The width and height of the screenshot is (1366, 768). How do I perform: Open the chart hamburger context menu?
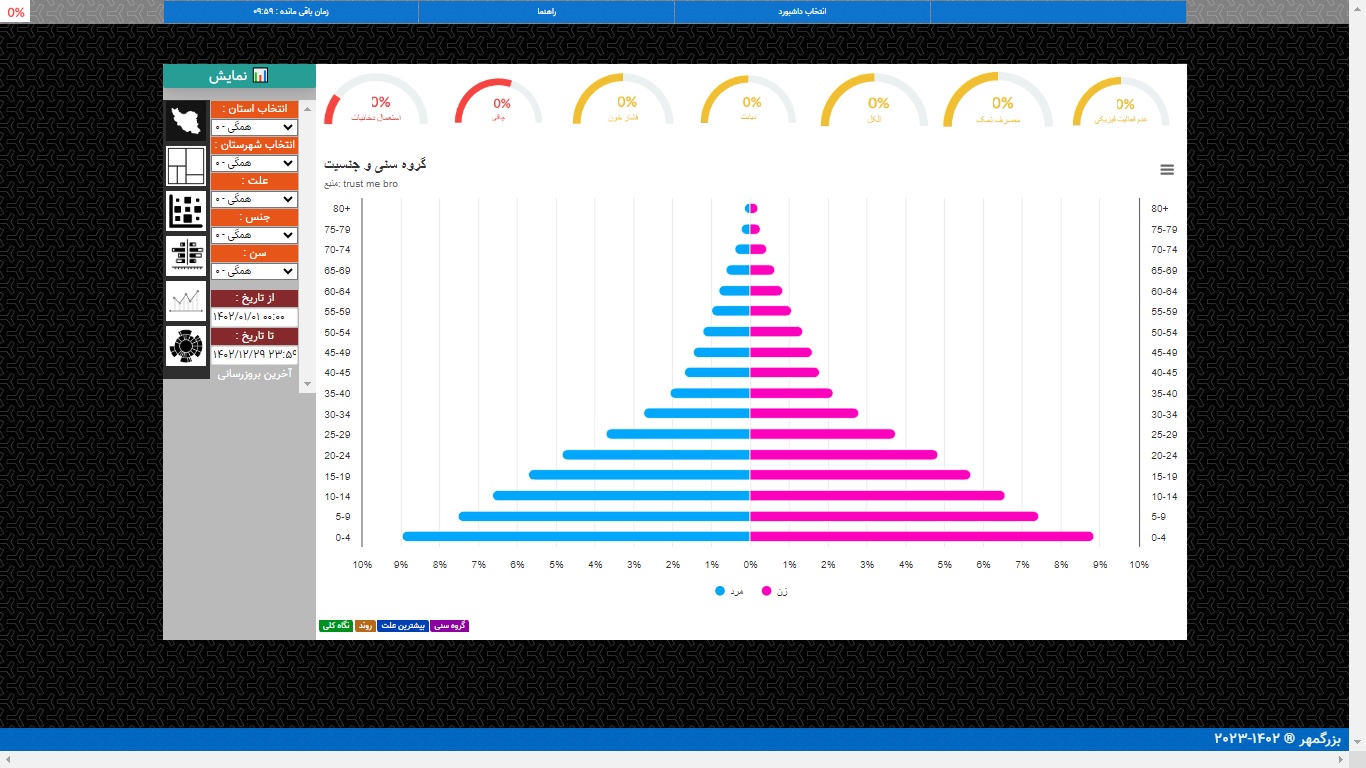click(x=1167, y=170)
